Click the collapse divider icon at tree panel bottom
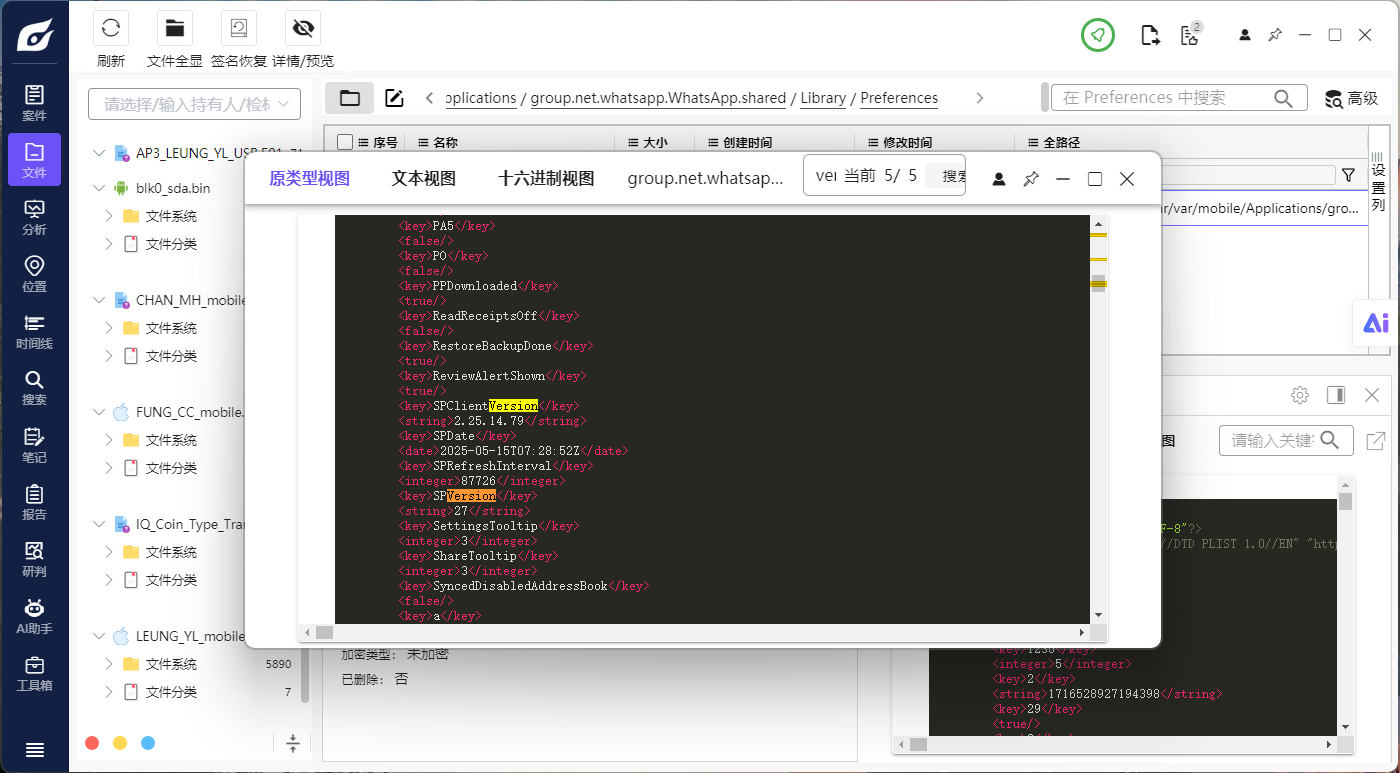 (x=292, y=743)
